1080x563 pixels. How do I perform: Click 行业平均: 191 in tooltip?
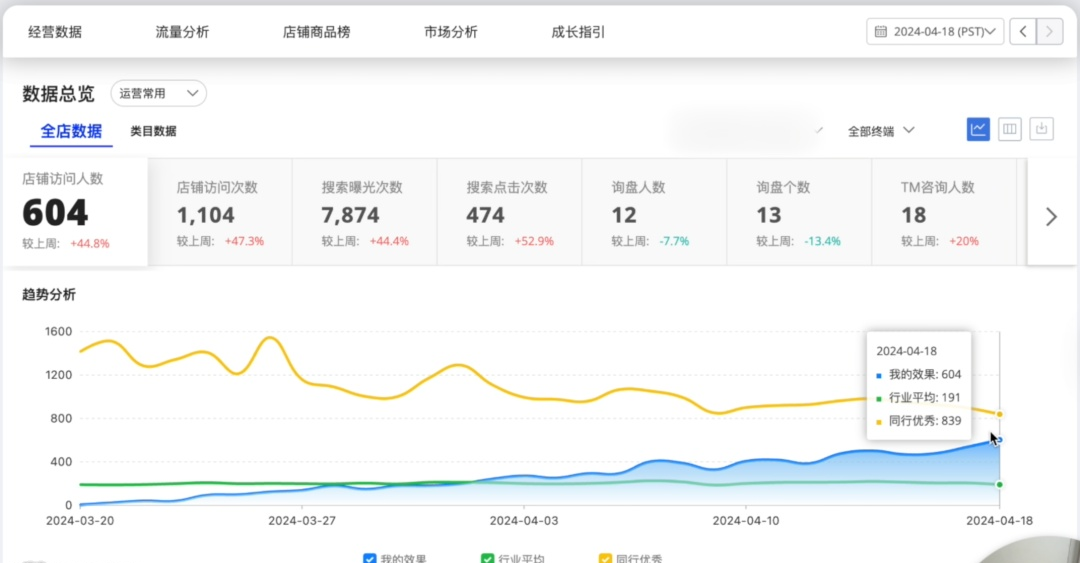[918, 398]
